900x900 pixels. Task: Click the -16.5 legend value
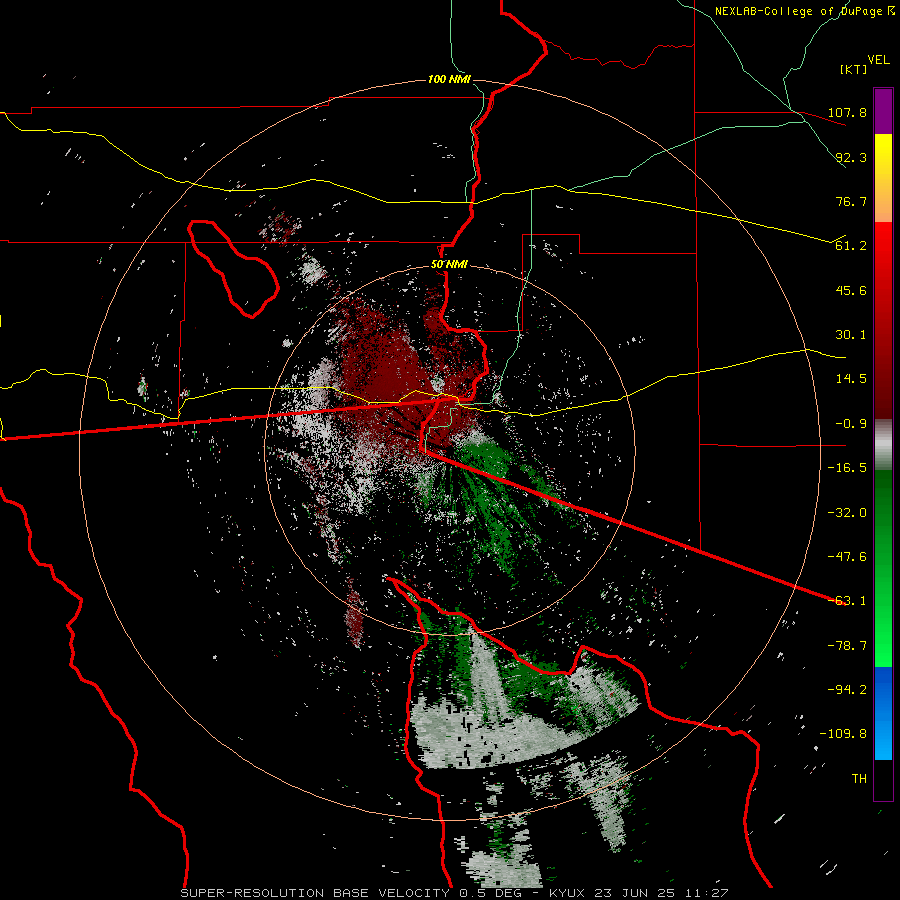tap(847, 468)
